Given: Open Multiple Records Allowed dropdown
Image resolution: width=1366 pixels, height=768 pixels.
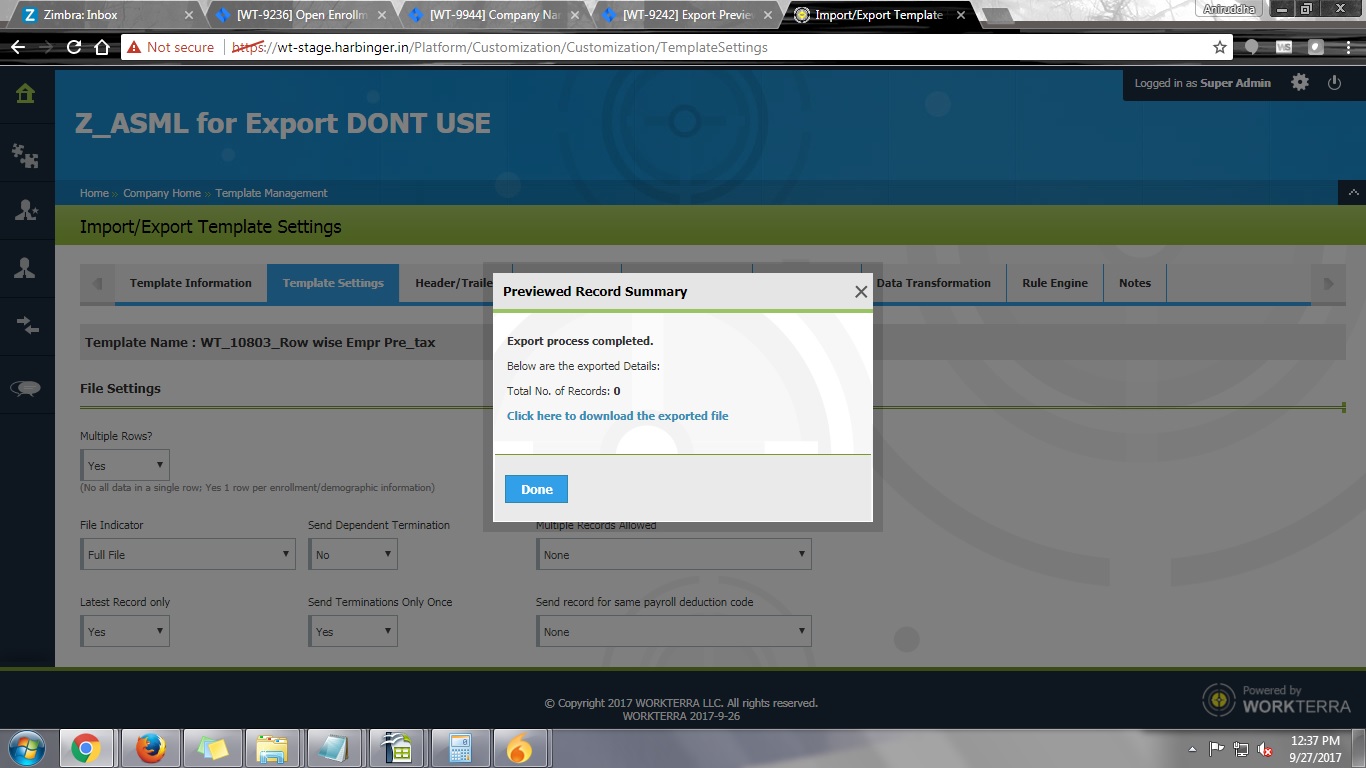Looking at the screenshot, I should coord(674,554).
